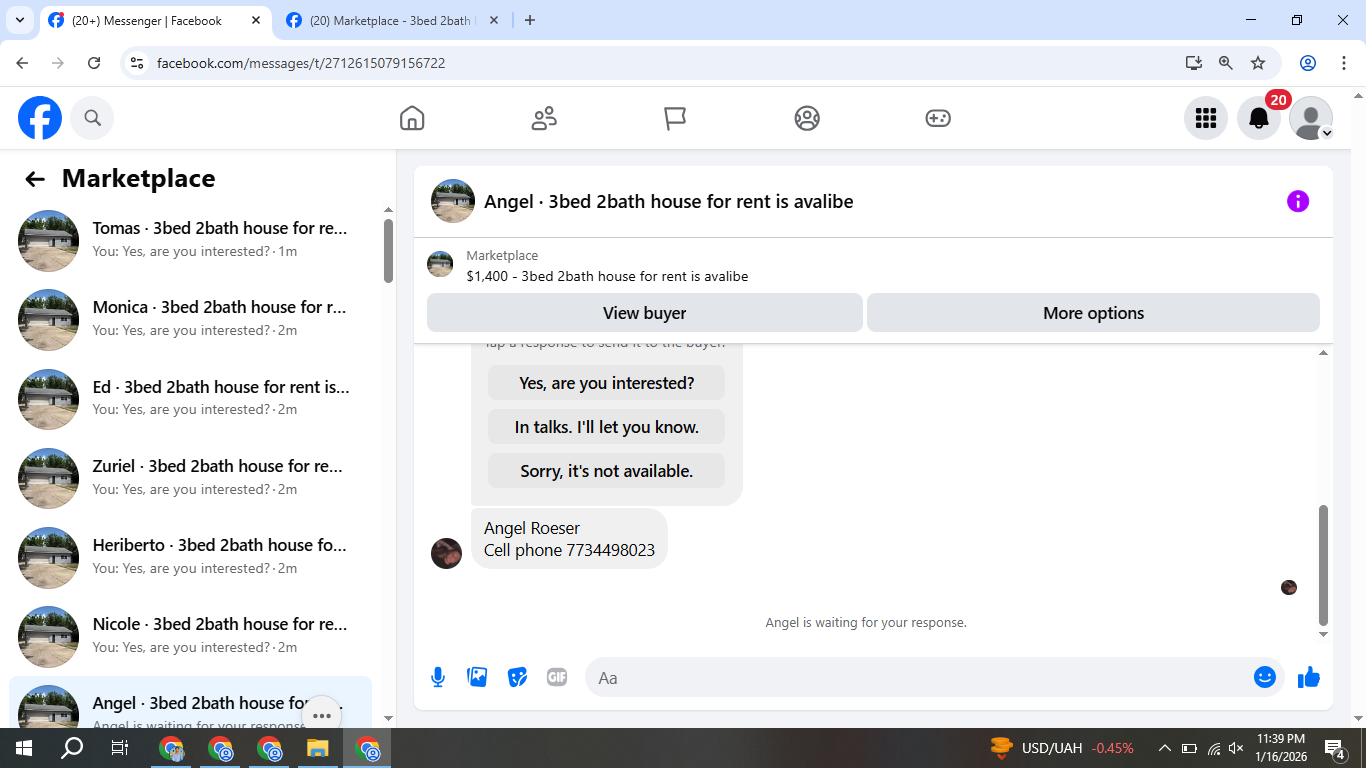Open Heriberto conversation in list

190,556
